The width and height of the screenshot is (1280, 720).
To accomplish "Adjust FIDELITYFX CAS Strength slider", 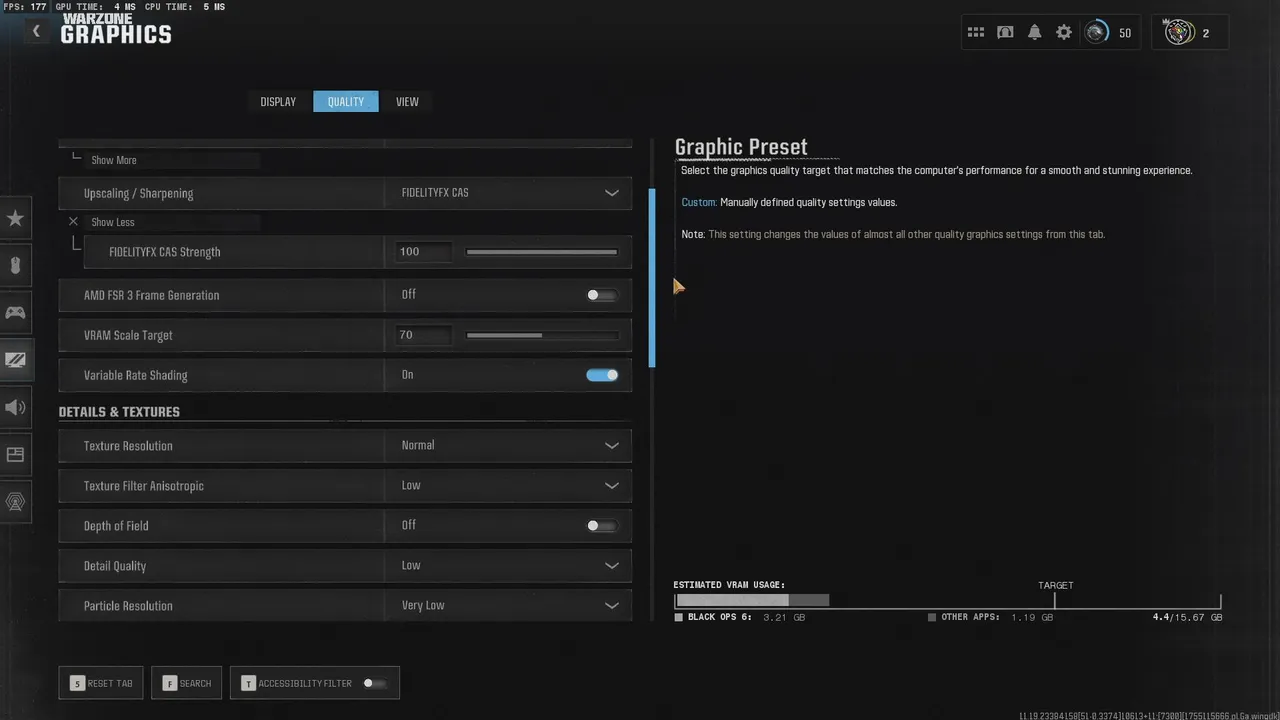I will pyautogui.click(x=542, y=252).
